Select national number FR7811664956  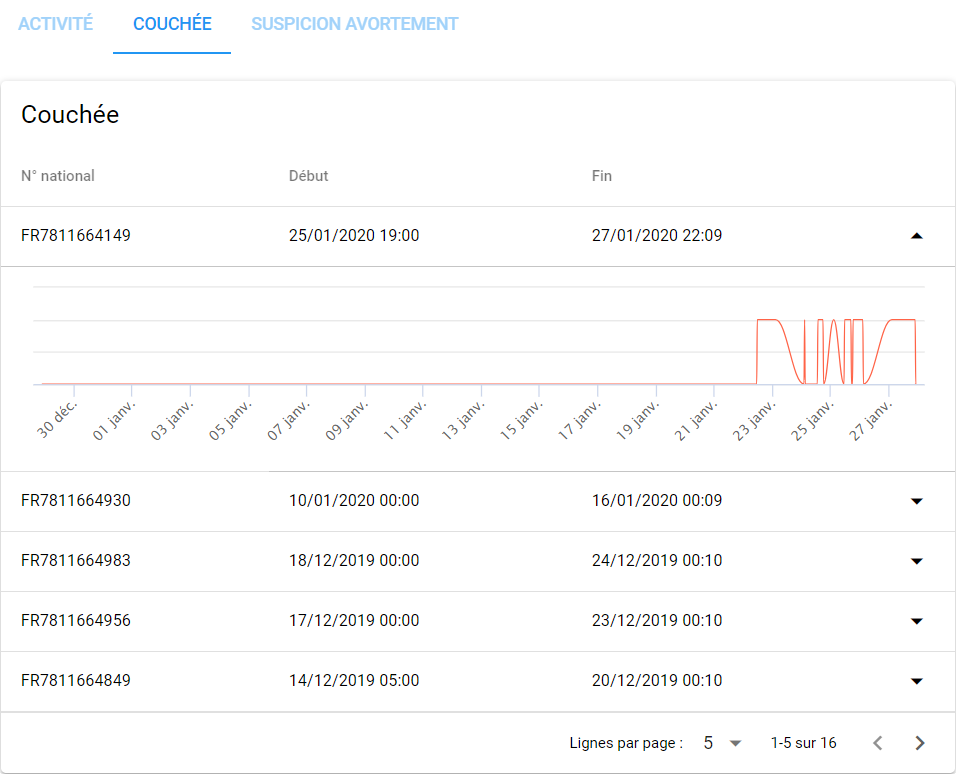76,620
